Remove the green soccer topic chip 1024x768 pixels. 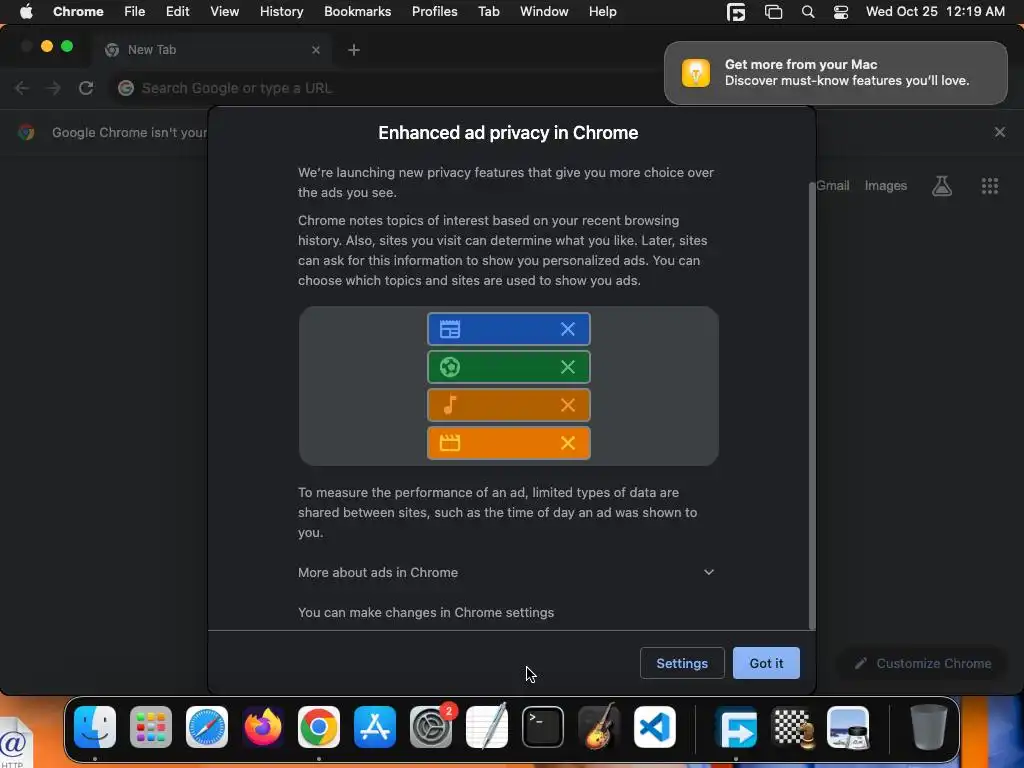pos(568,367)
